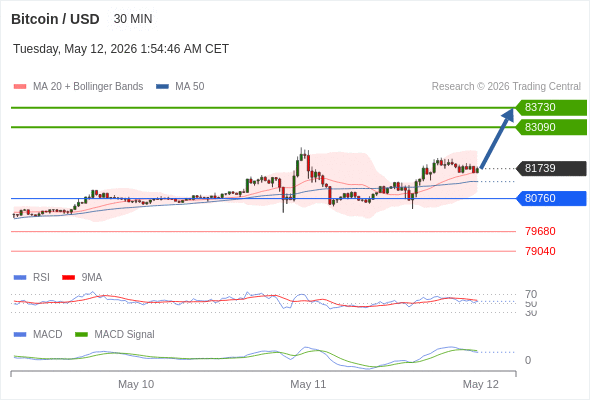The height and width of the screenshot is (400, 590).
Task: Click the MACD 0 axis value
Action: (x=528, y=360)
